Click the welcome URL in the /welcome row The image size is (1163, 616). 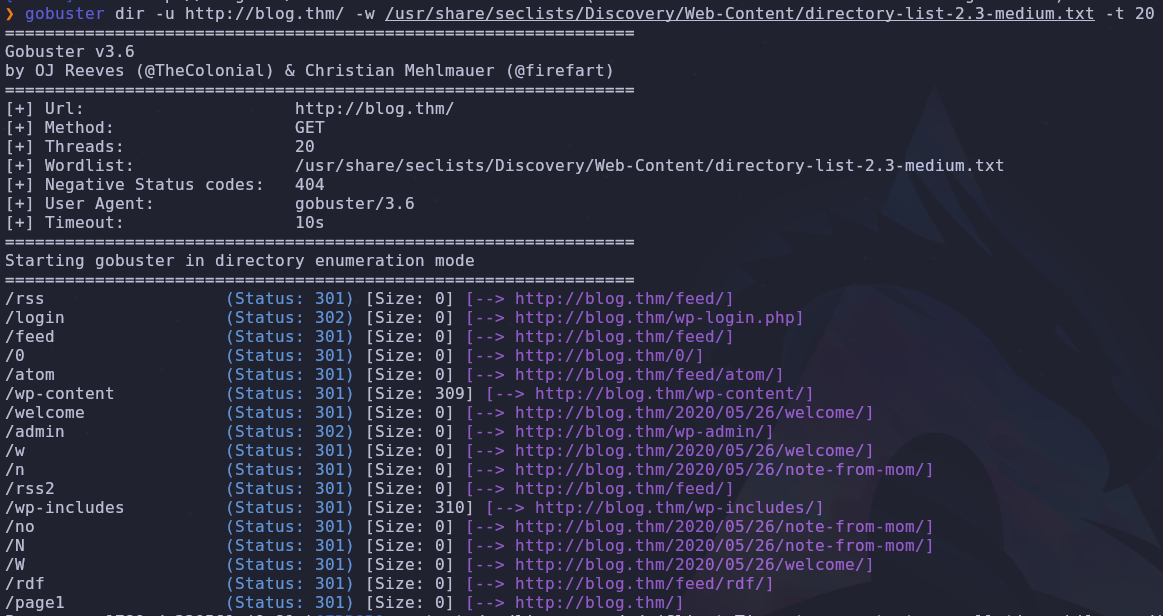click(x=690, y=412)
